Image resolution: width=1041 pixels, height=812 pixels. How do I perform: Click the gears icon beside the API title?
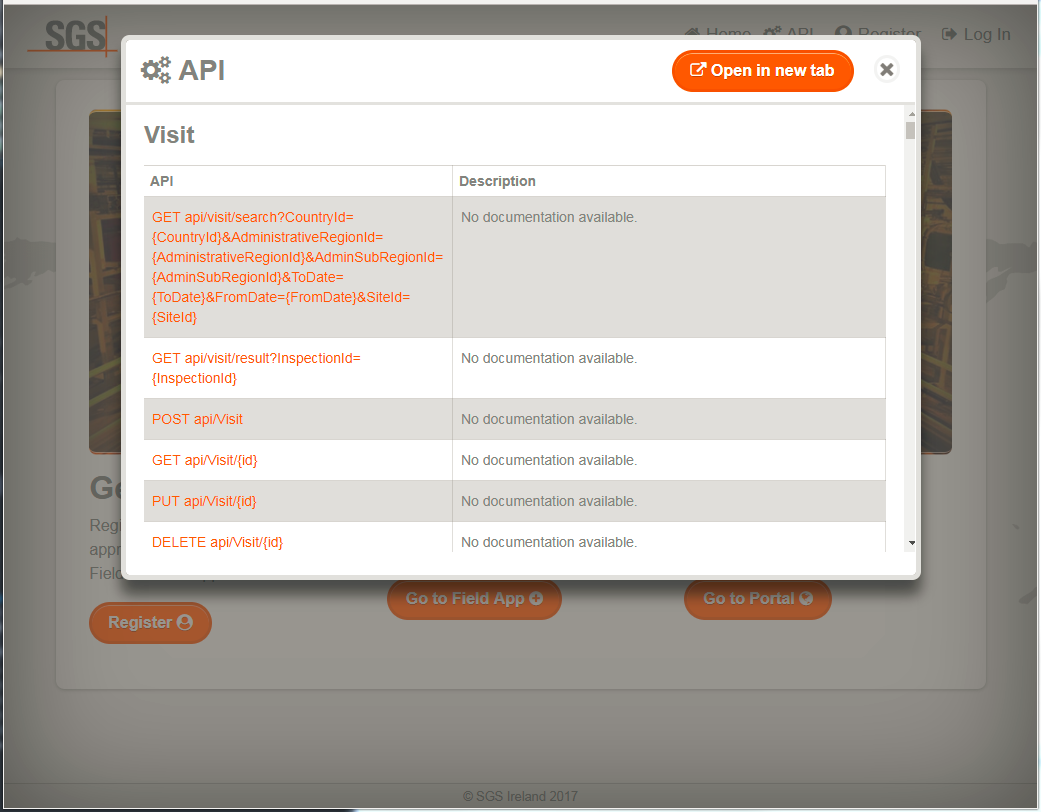(x=155, y=70)
